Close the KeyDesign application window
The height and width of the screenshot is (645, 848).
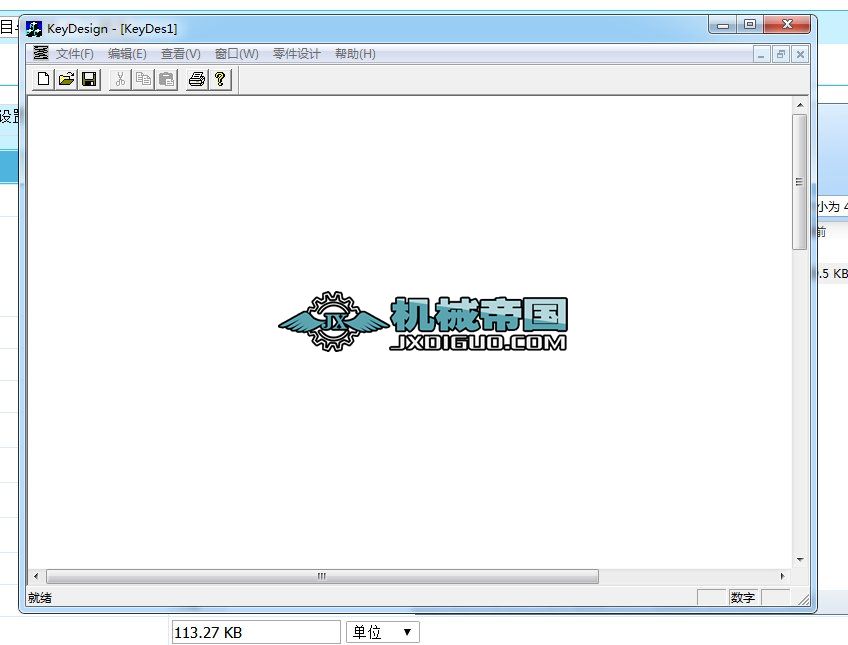coord(787,25)
